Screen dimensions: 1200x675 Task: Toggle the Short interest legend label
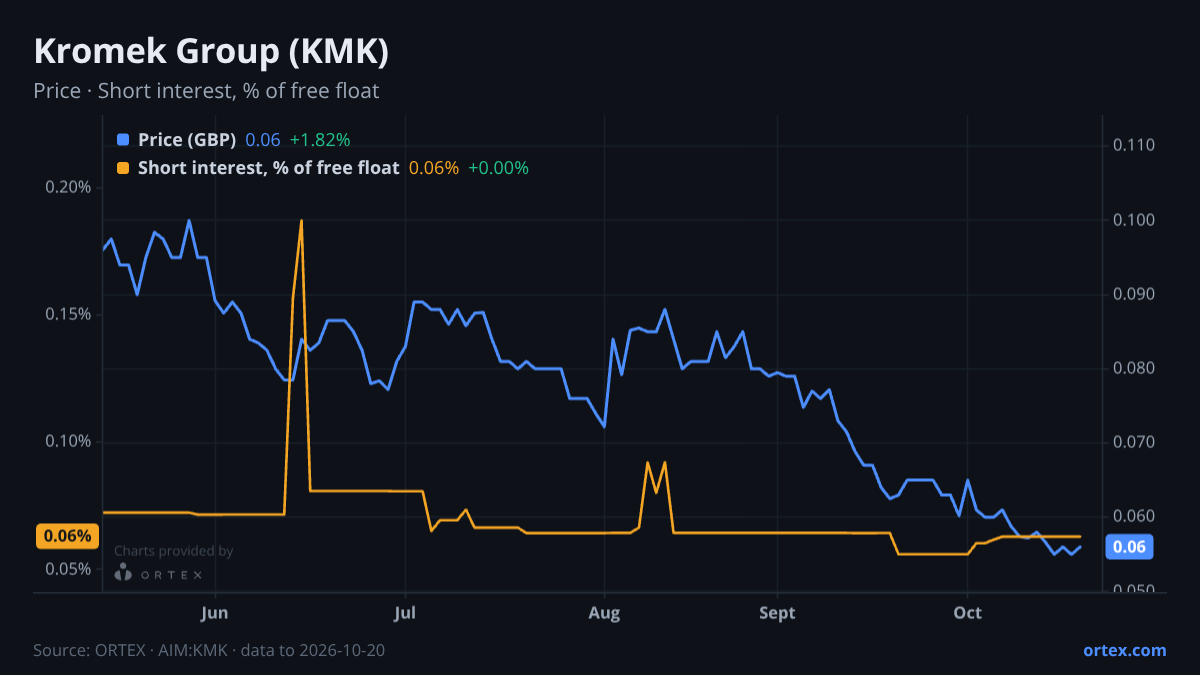point(268,168)
